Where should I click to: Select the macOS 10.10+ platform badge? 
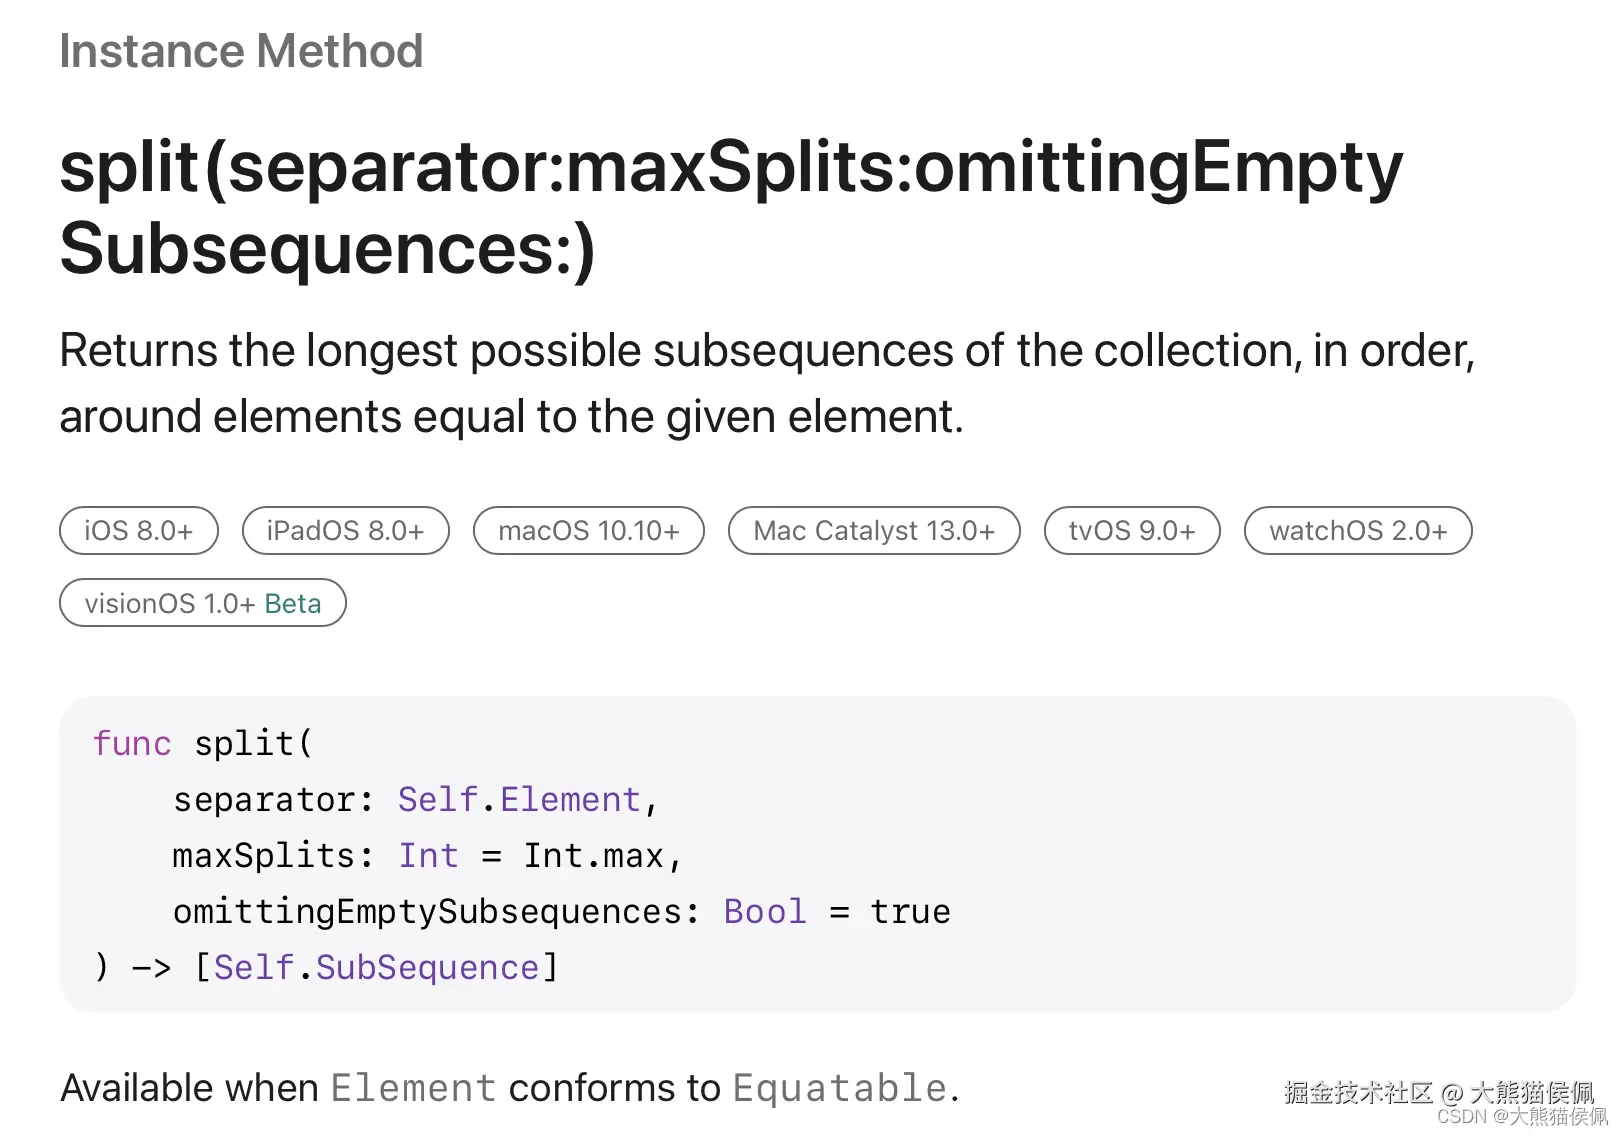click(588, 530)
